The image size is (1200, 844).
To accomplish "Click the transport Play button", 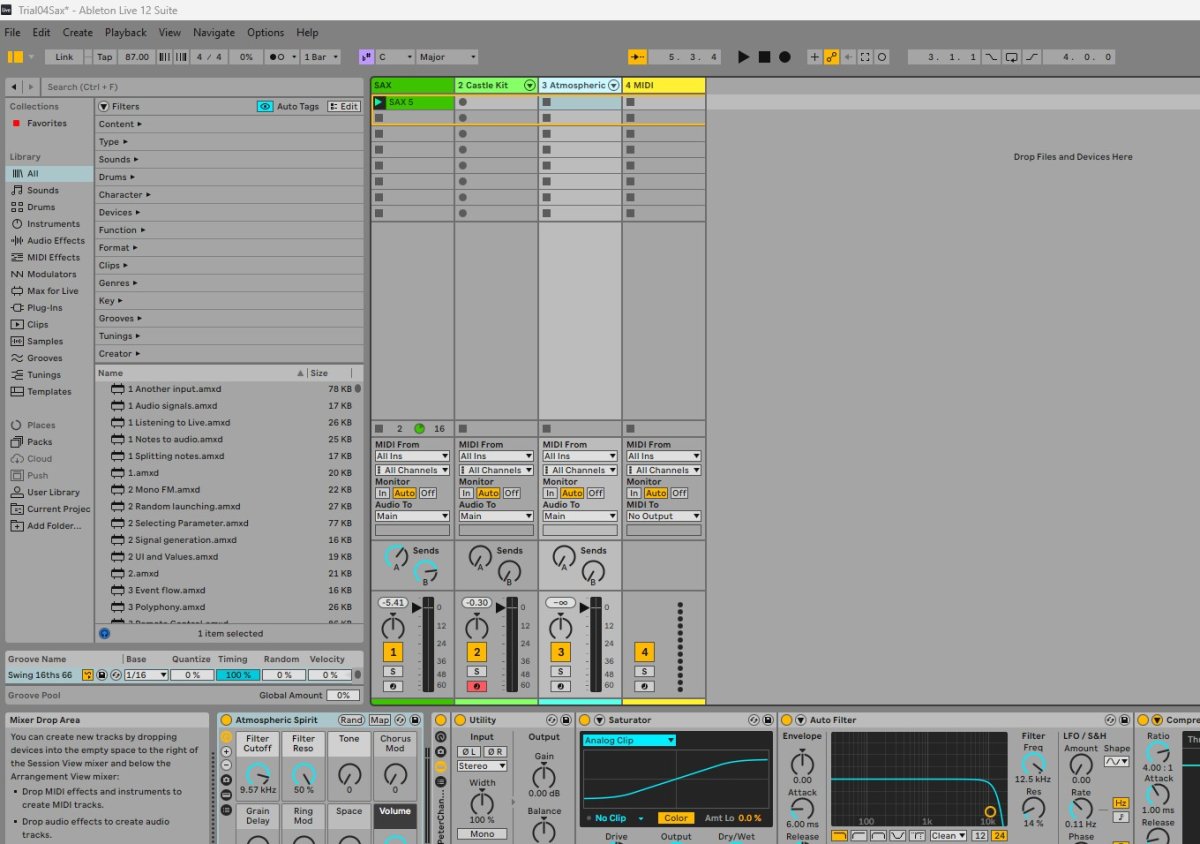I will (743, 57).
